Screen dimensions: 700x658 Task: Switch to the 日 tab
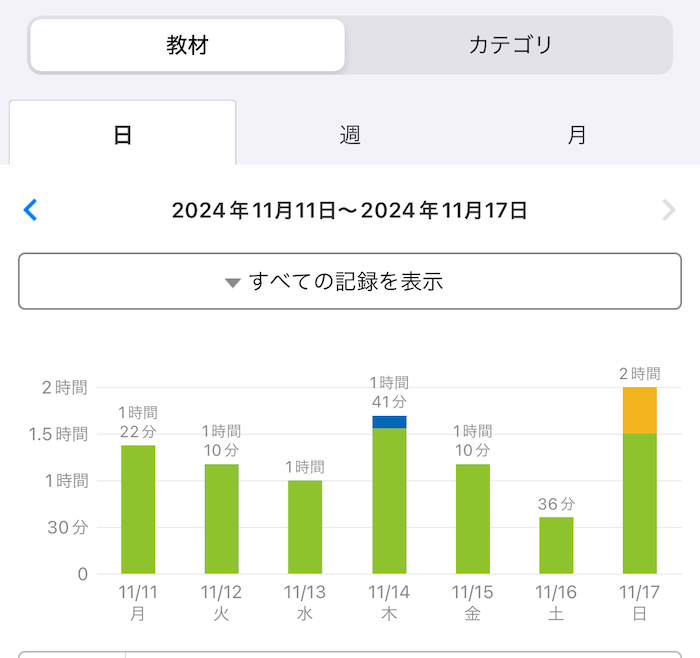click(123, 135)
